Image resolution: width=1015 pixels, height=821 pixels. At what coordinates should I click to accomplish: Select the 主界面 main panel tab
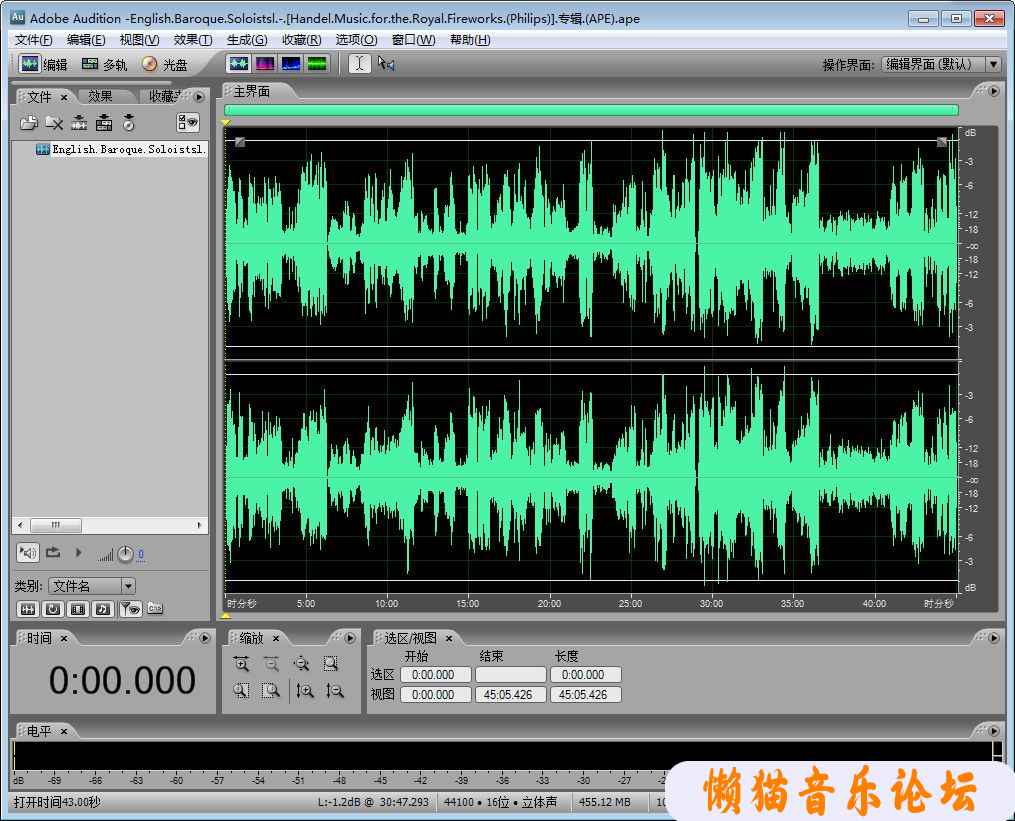pos(252,91)
